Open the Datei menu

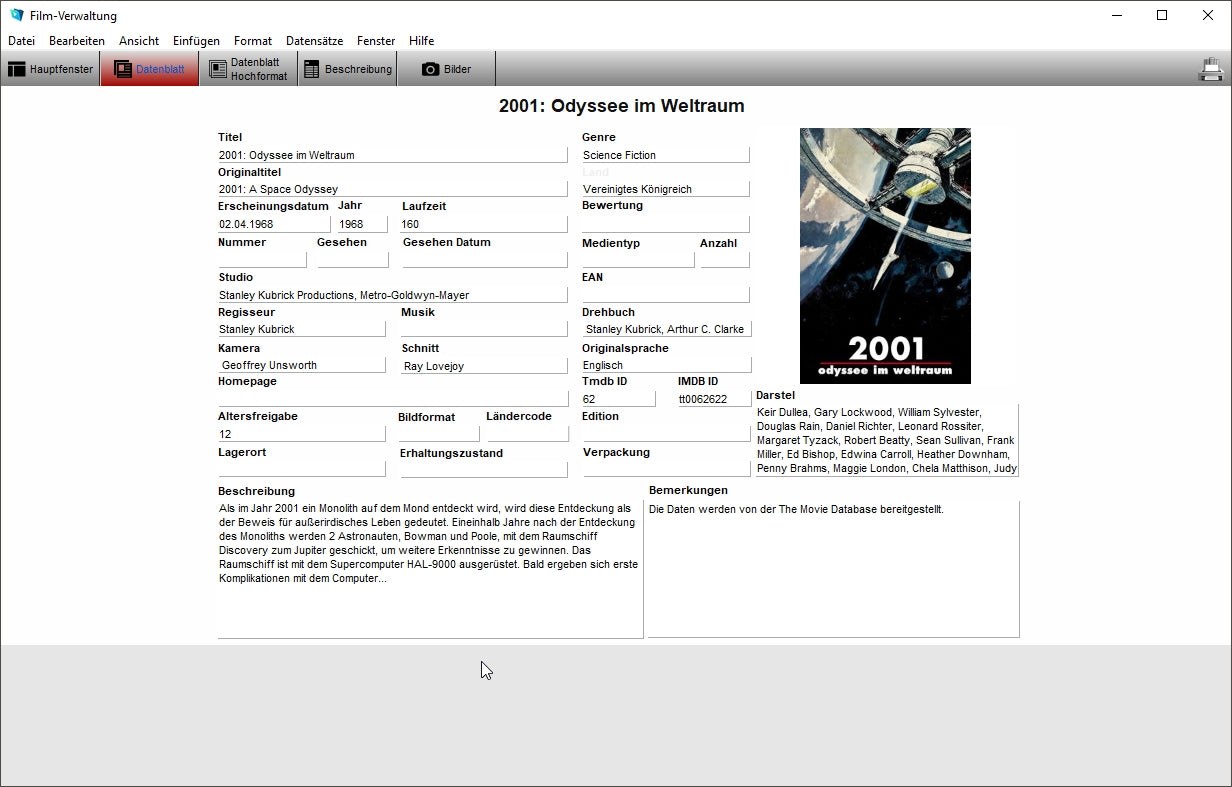(21, 41)
